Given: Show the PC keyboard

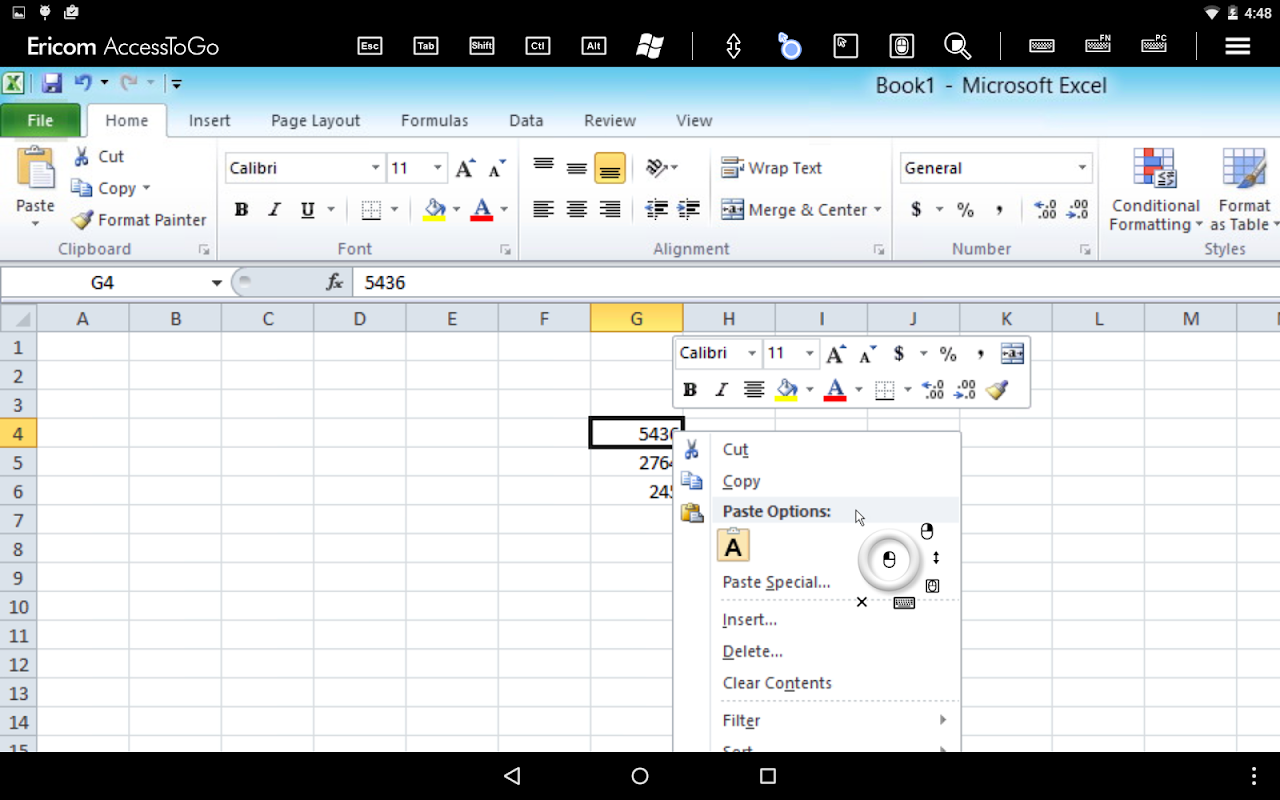Looking at the screenshot, I should pyautogui.click(x=1154, y=46).
